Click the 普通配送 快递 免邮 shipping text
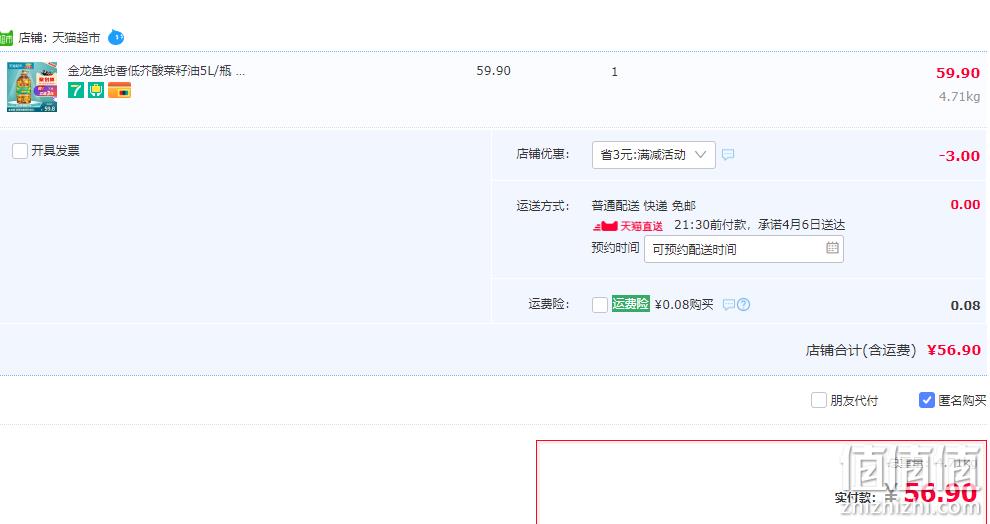 pos(643,206)
